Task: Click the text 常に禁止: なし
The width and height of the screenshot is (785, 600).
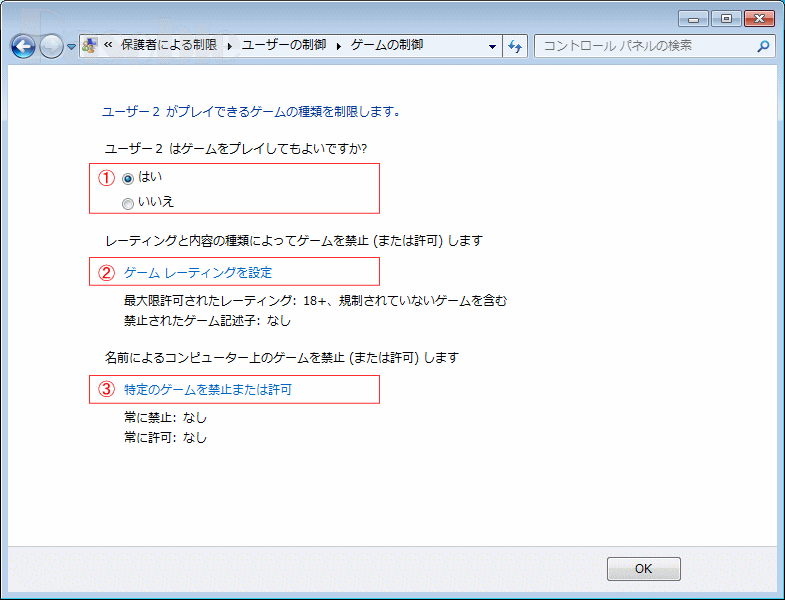Action: 165,417
